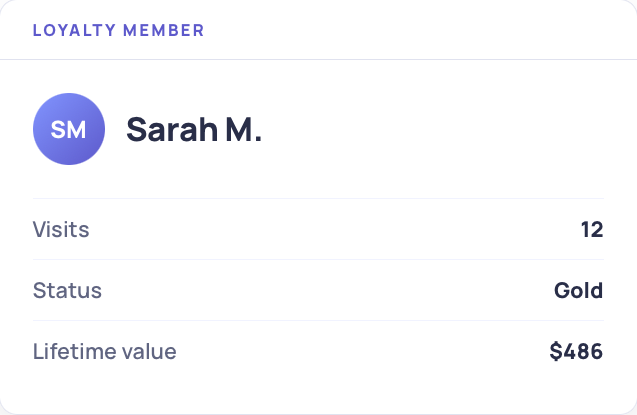Click the digit 2 in visits count
The width and height of the screenshot is (637, 415).
[x=597, y=230]
